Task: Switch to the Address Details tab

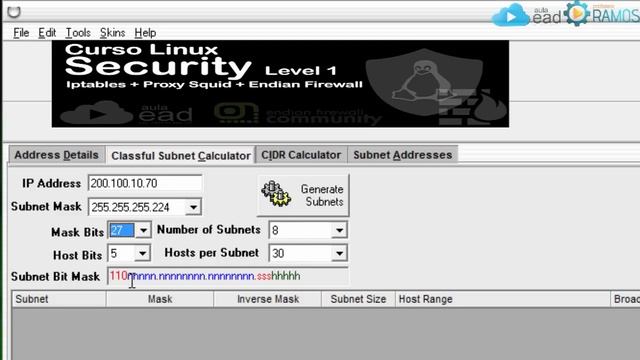Action: pyautogui.click(x=57, y=155)
